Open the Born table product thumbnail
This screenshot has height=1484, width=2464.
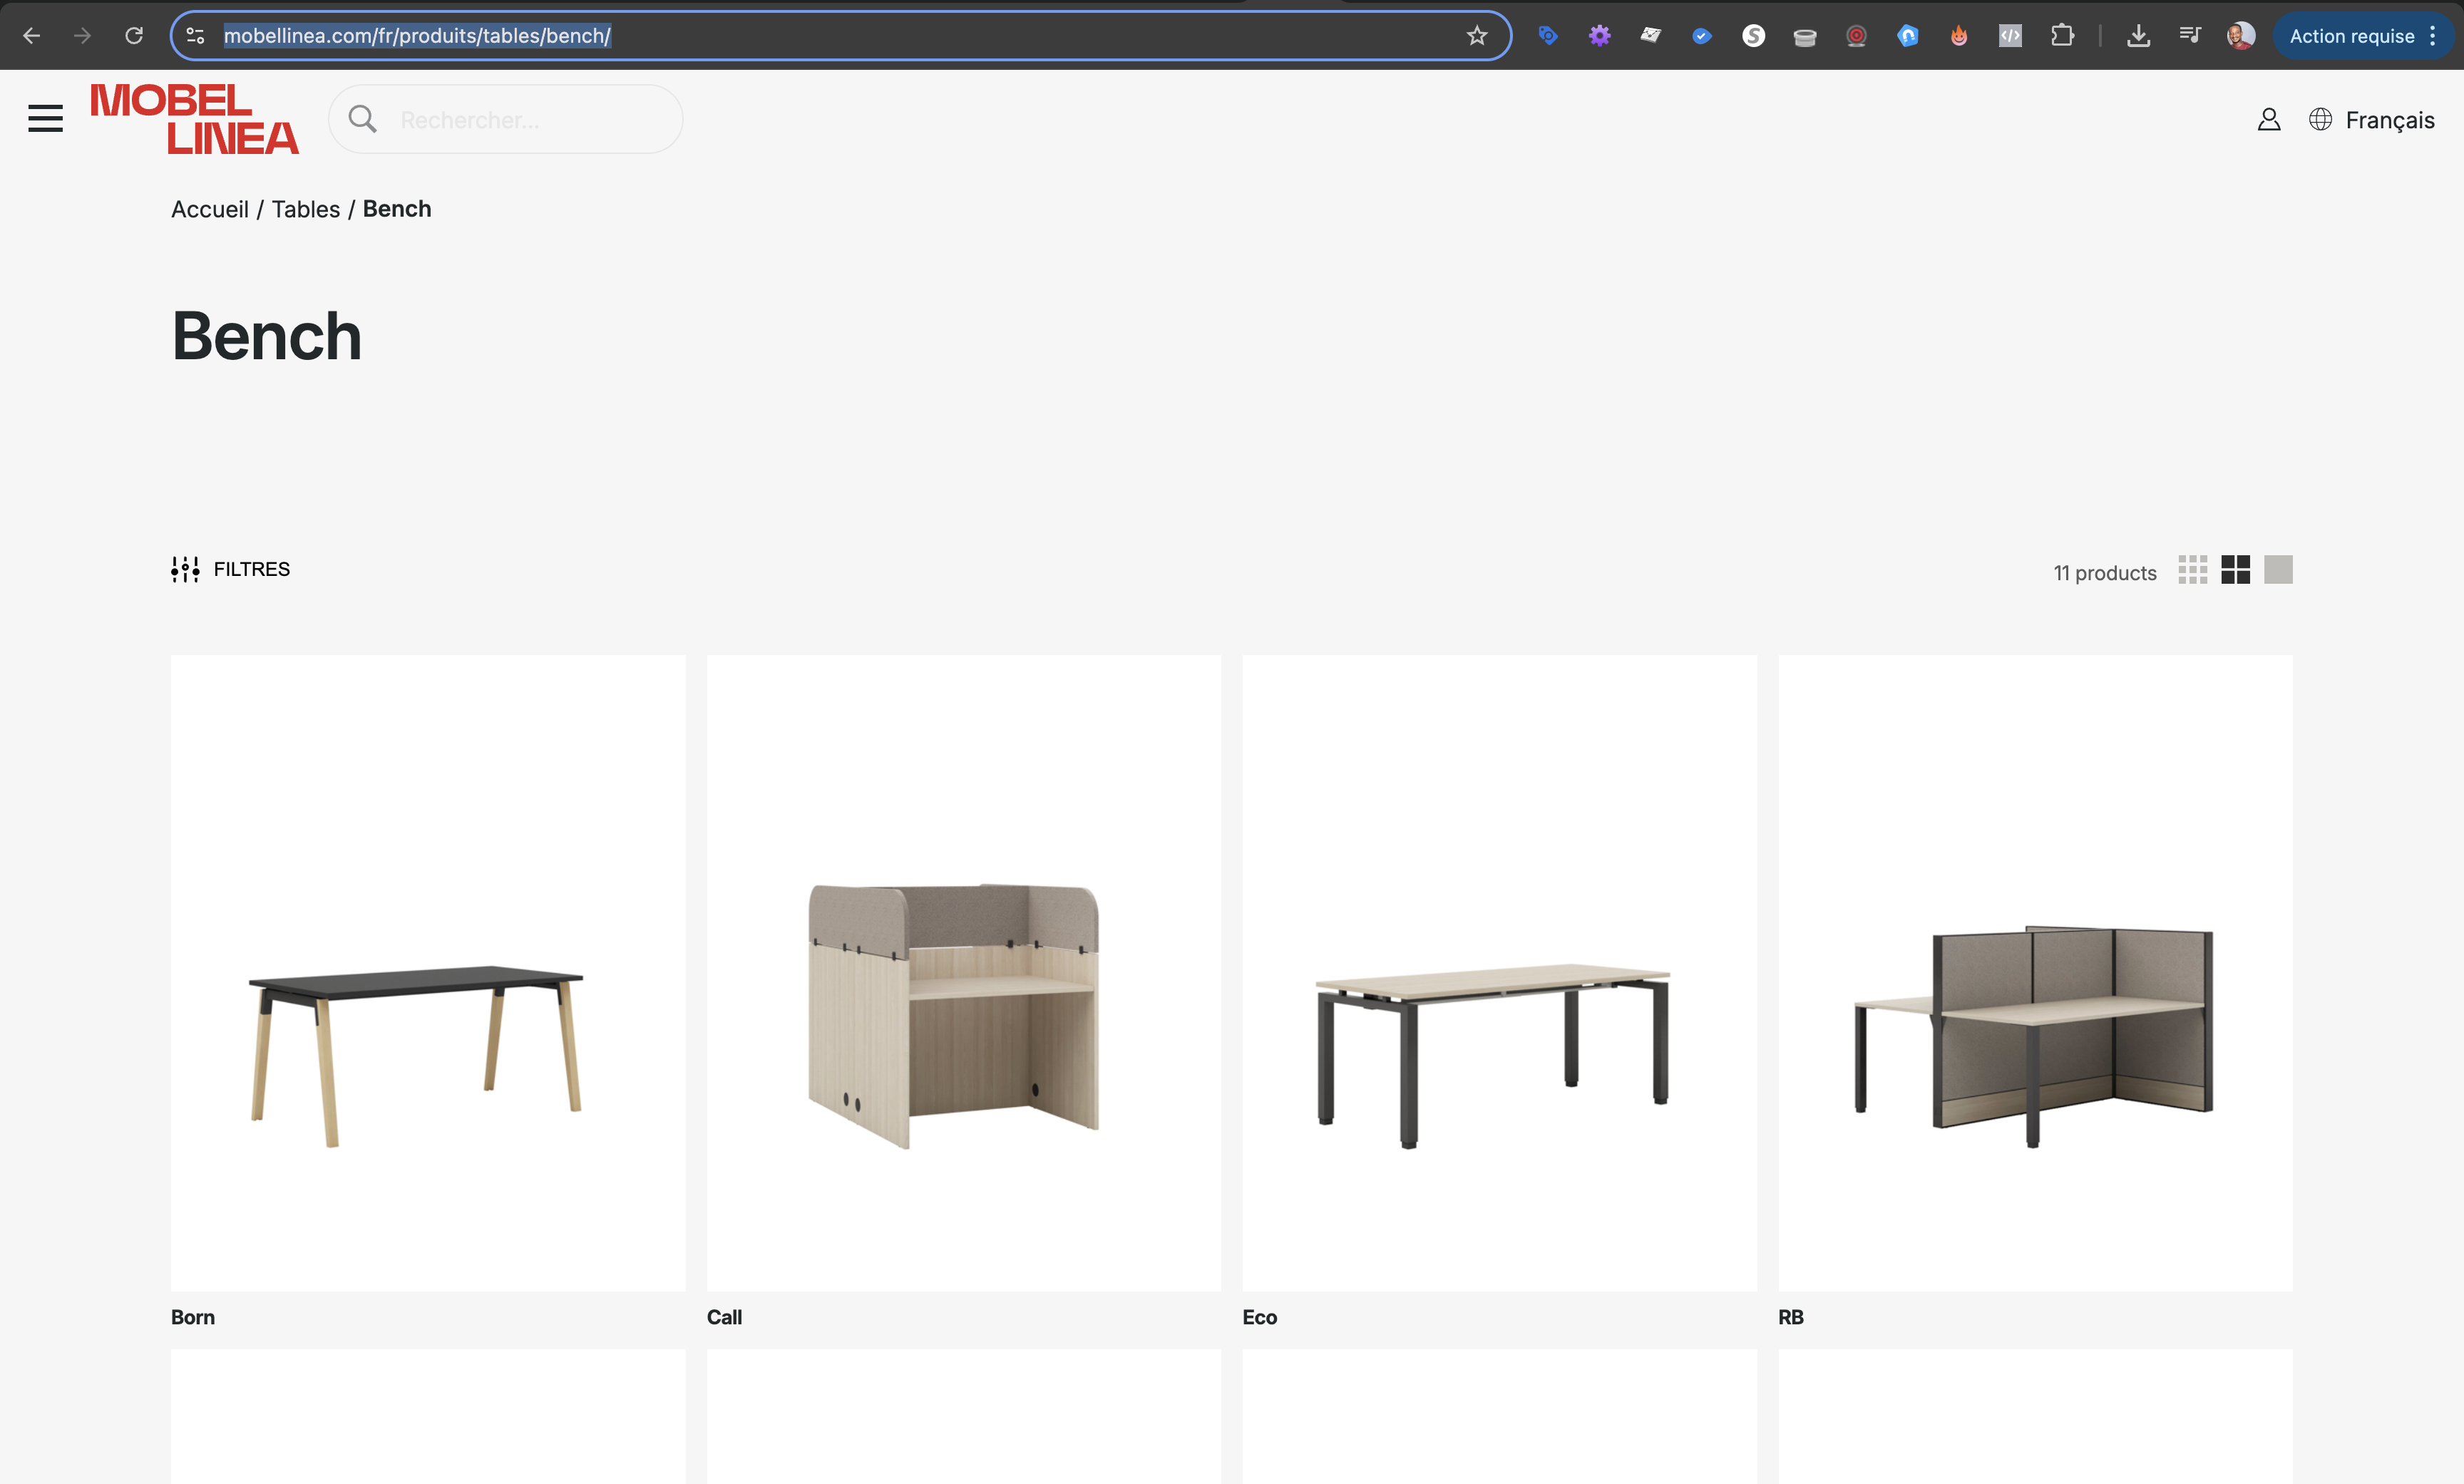[x=428, y=972]
